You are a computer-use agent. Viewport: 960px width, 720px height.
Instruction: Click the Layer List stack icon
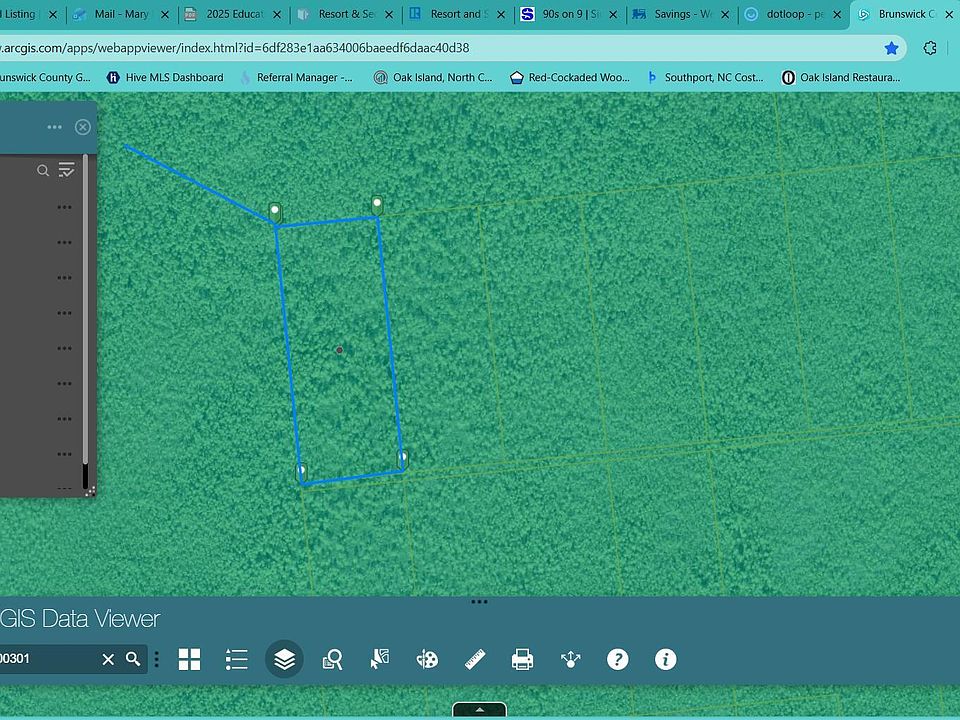pyautogui.click(x=284, y=659)
